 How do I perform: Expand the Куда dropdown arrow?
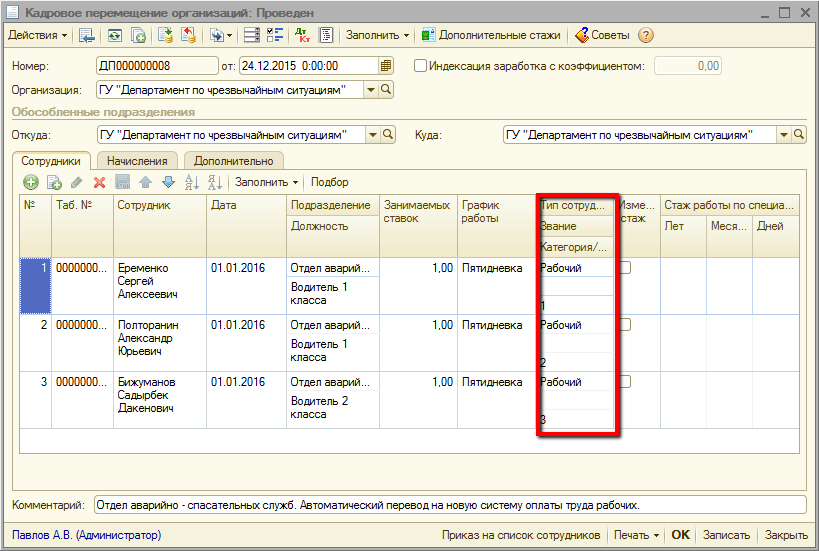point(783,135)
